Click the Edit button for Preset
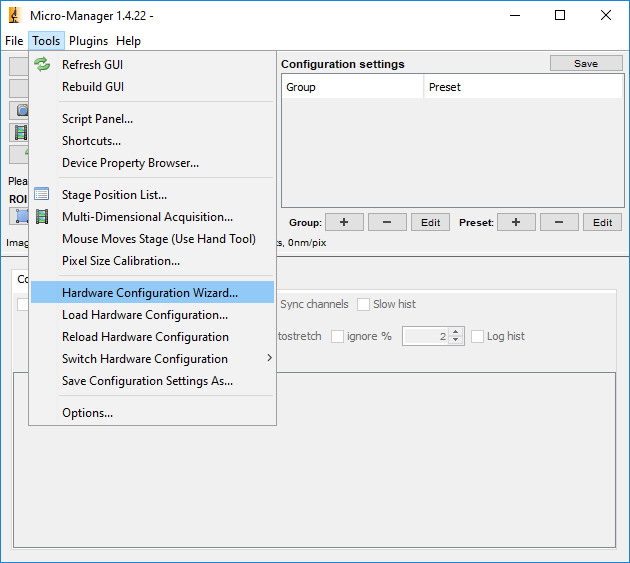This screenshot has height=563, width=630. [602, 222]
